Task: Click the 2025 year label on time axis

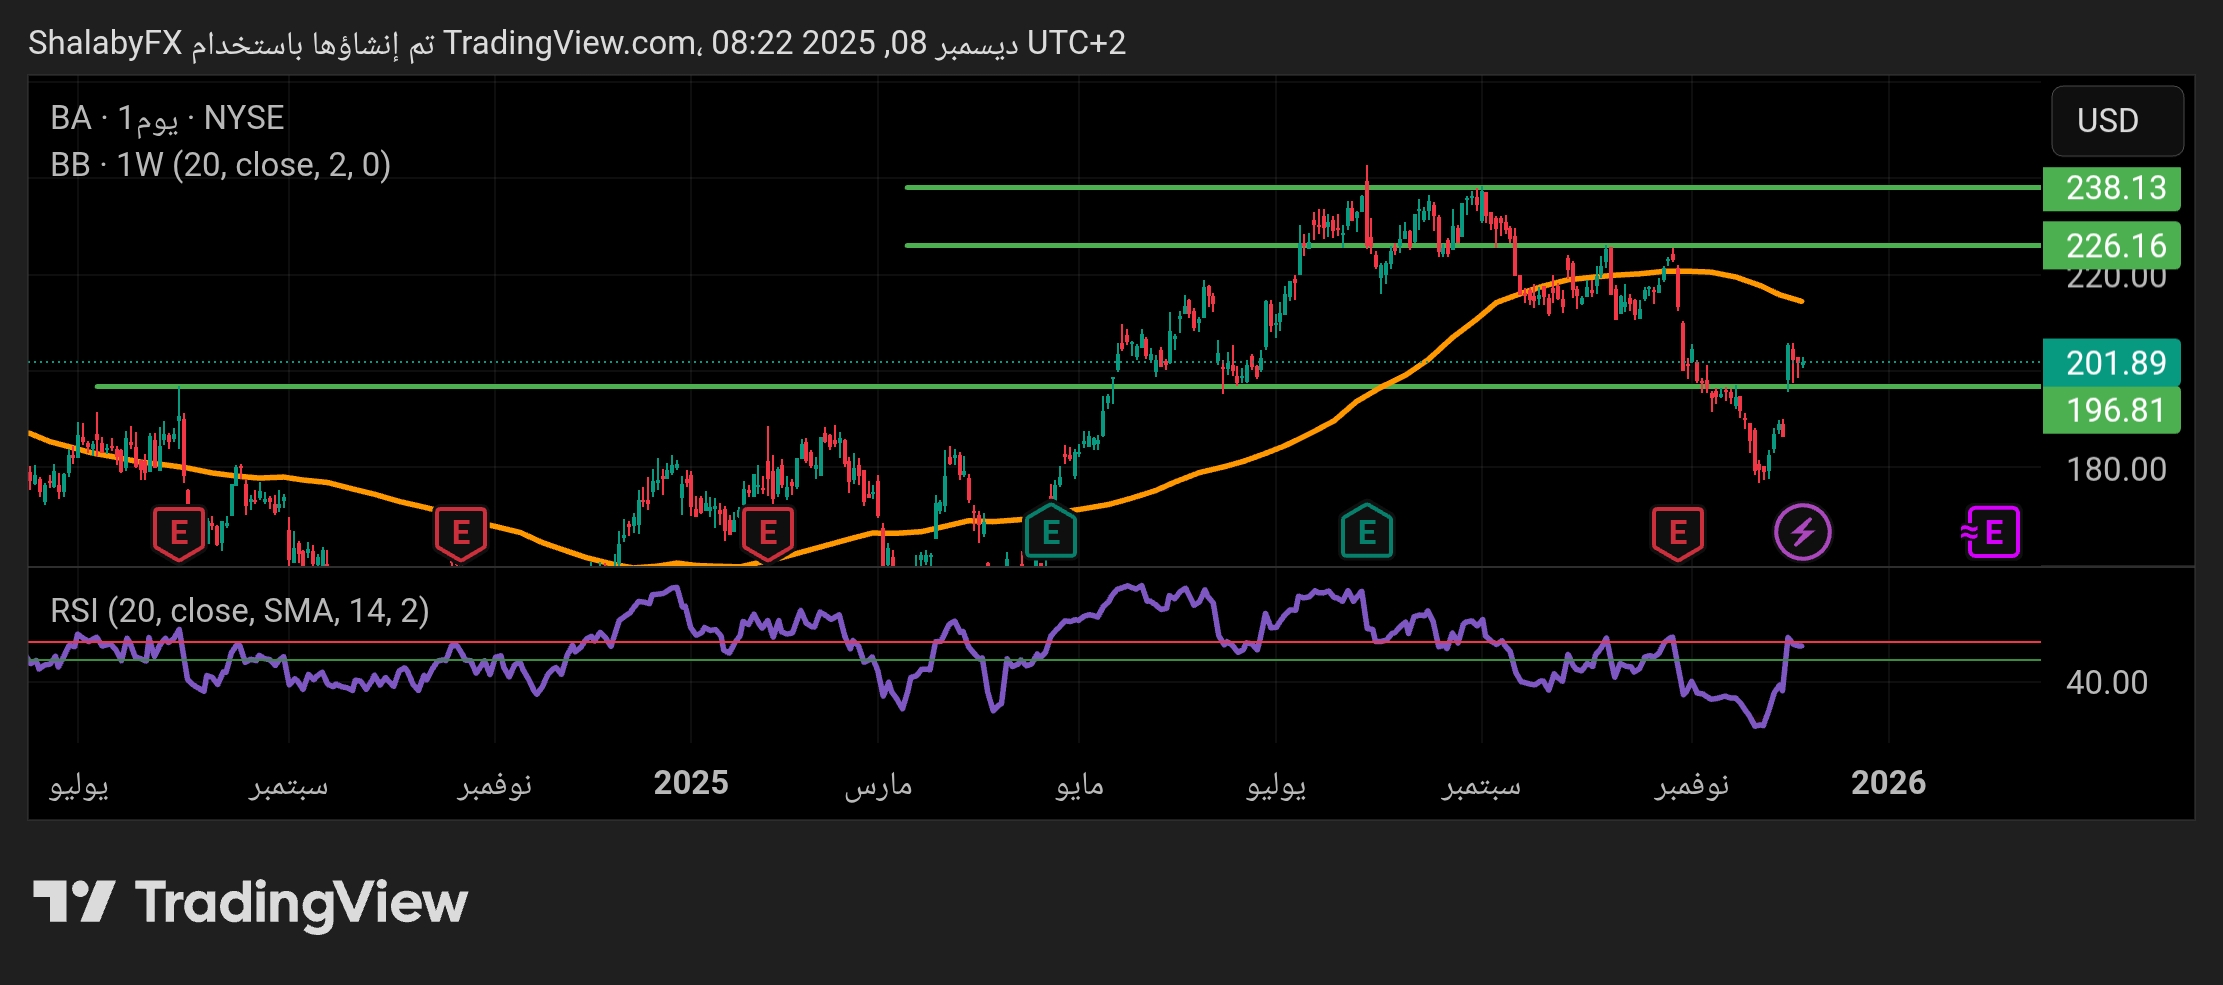Action: point(691,783)
